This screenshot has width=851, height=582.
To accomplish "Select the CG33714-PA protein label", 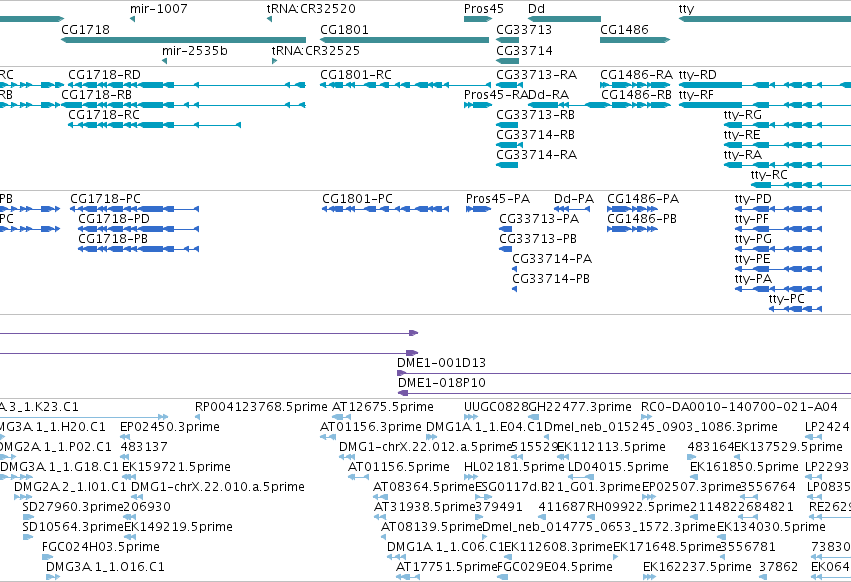I will coord(552,259).
